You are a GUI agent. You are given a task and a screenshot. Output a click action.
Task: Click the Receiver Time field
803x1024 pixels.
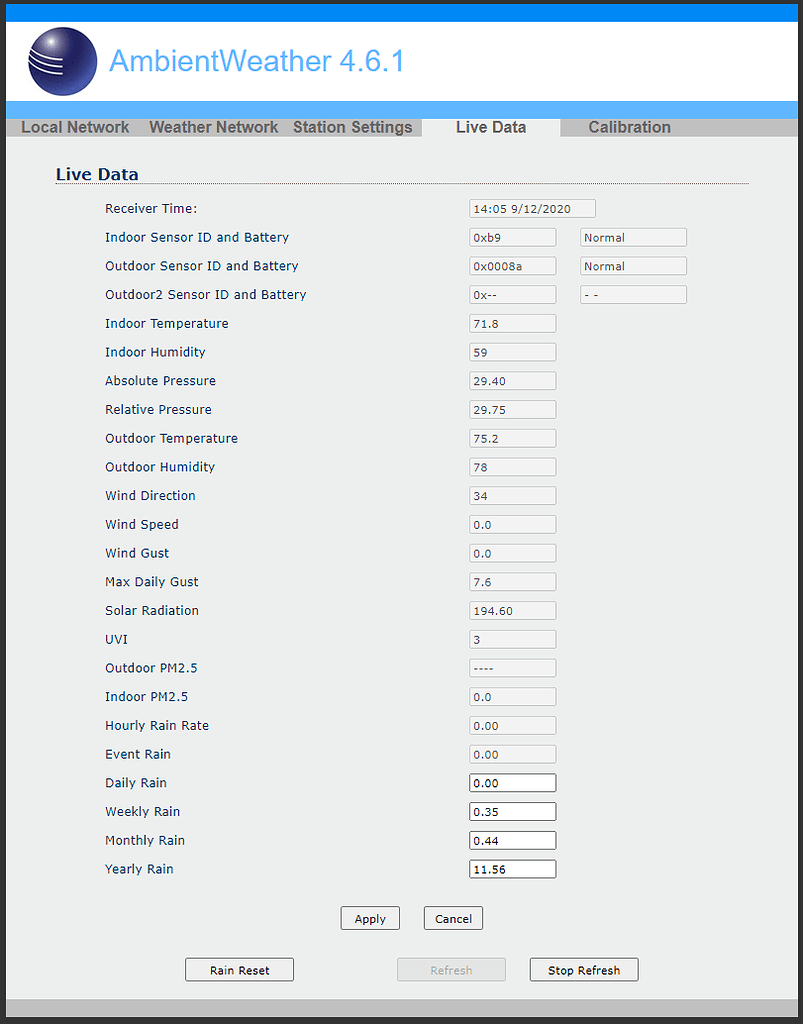[532, 208]
